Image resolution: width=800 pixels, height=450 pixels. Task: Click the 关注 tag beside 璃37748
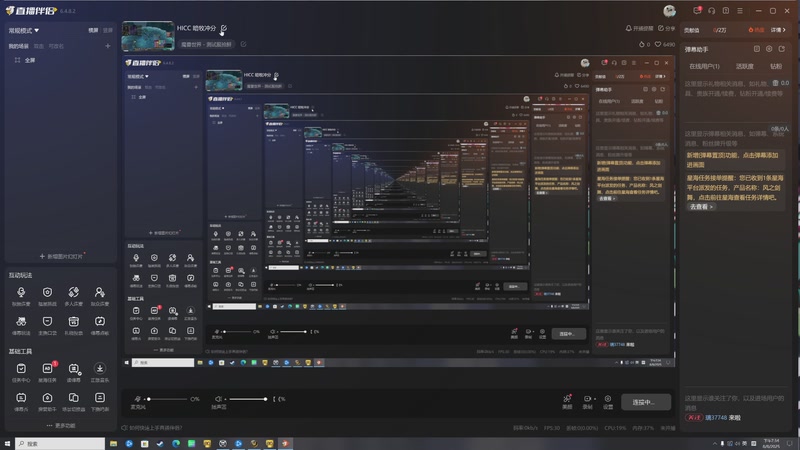(x=694, y=417)
